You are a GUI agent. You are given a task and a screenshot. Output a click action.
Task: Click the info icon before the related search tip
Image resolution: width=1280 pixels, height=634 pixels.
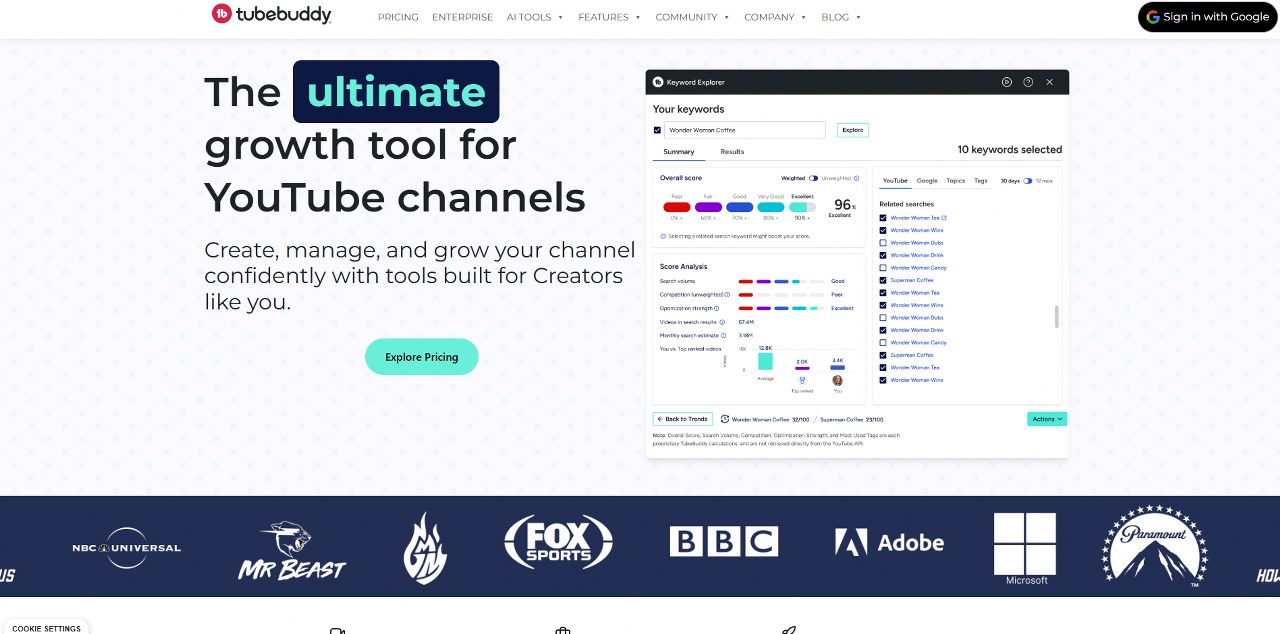(662, 236)
